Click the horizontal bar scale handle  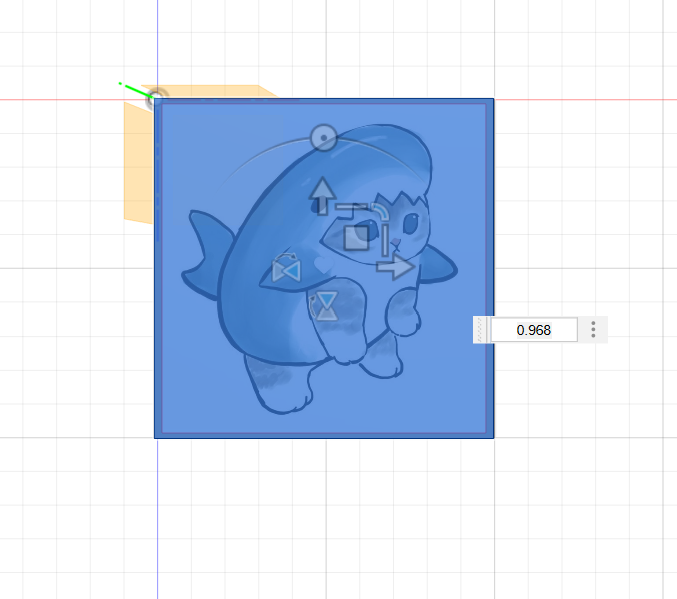pyautogui.click(x=351, y=207)
